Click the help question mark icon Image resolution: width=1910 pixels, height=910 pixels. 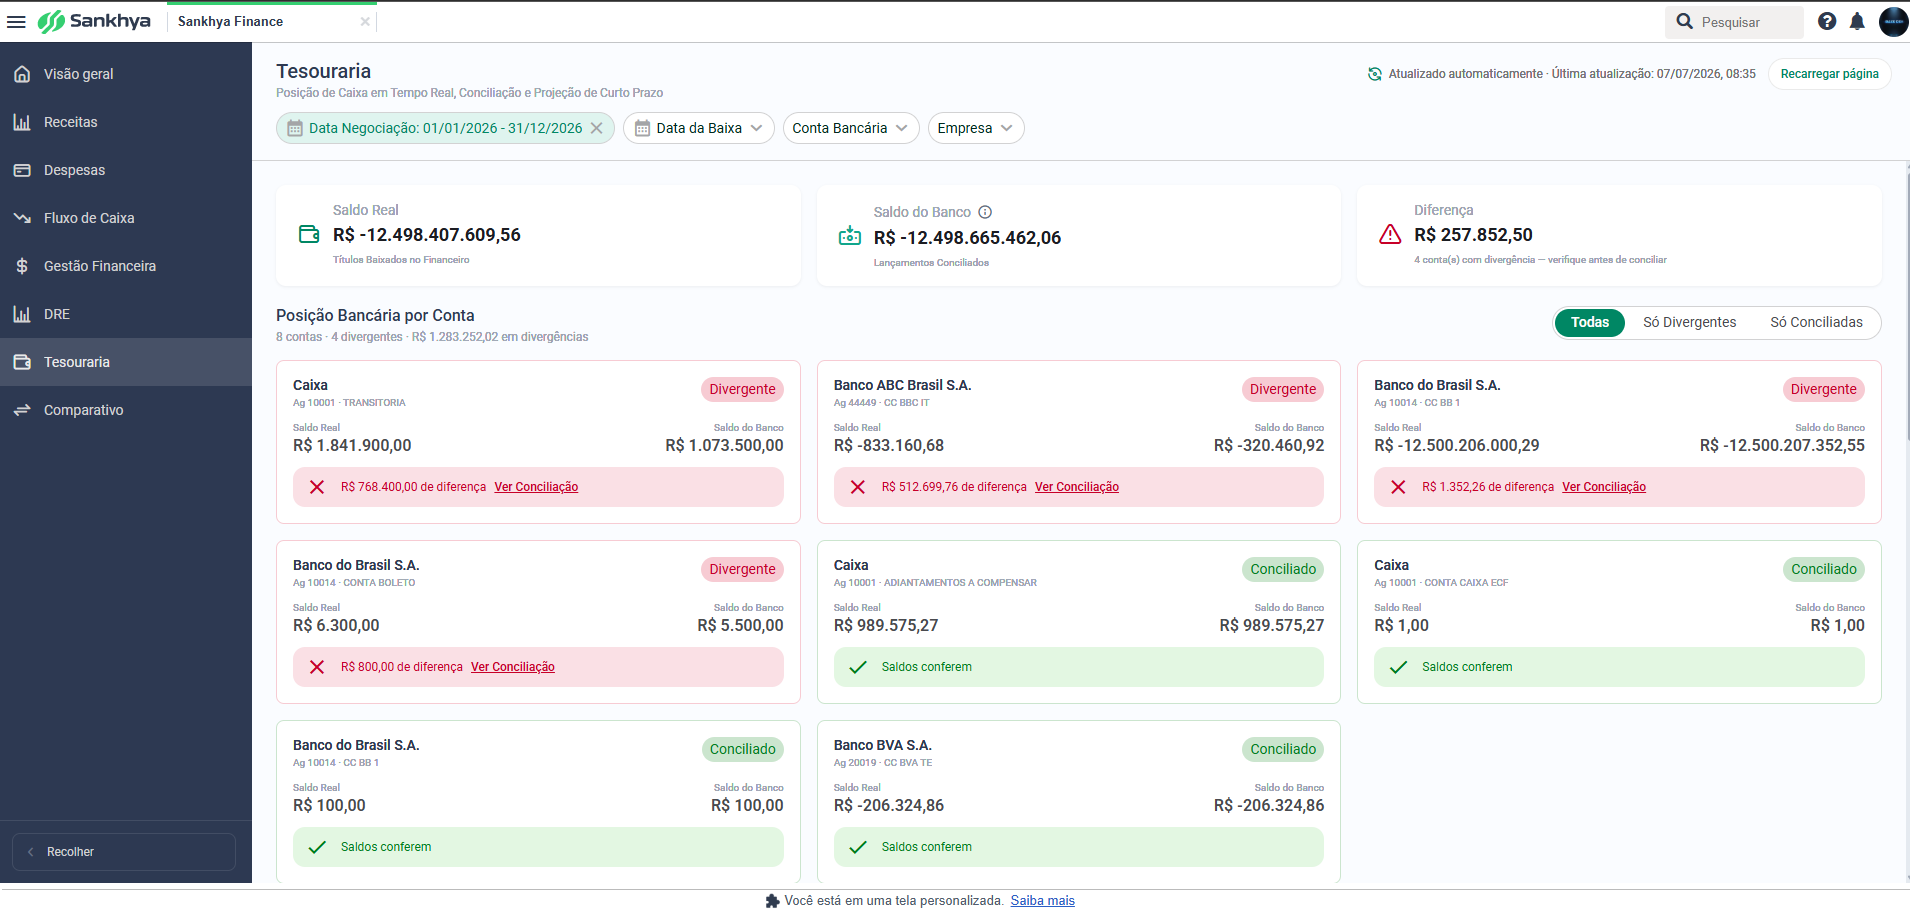(x=1827, y=21)
